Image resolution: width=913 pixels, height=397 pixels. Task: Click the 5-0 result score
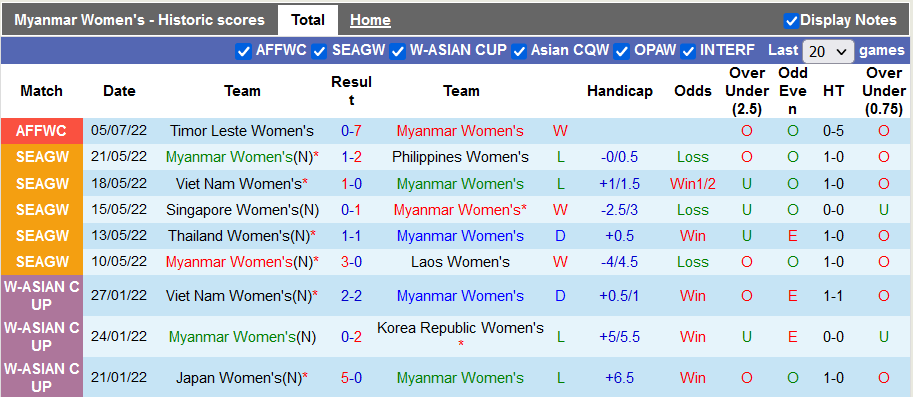pyautogui.click(x=352, y=378)
